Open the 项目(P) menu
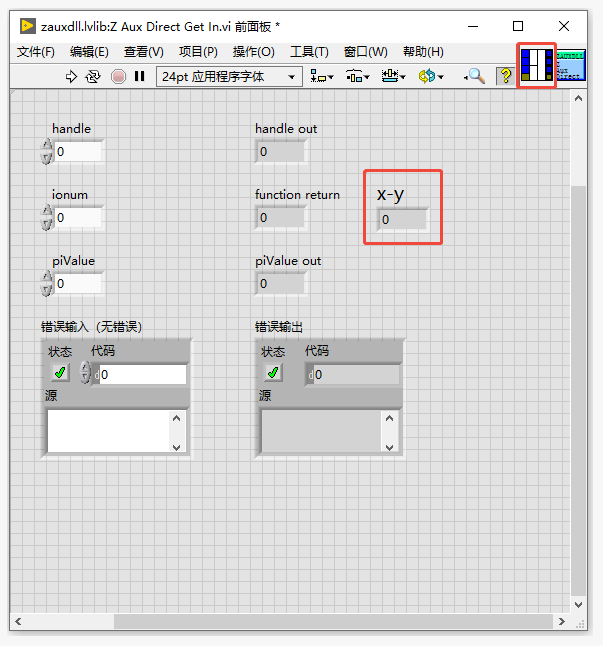This screenshot has height=646, width=603. coord(198,52)
